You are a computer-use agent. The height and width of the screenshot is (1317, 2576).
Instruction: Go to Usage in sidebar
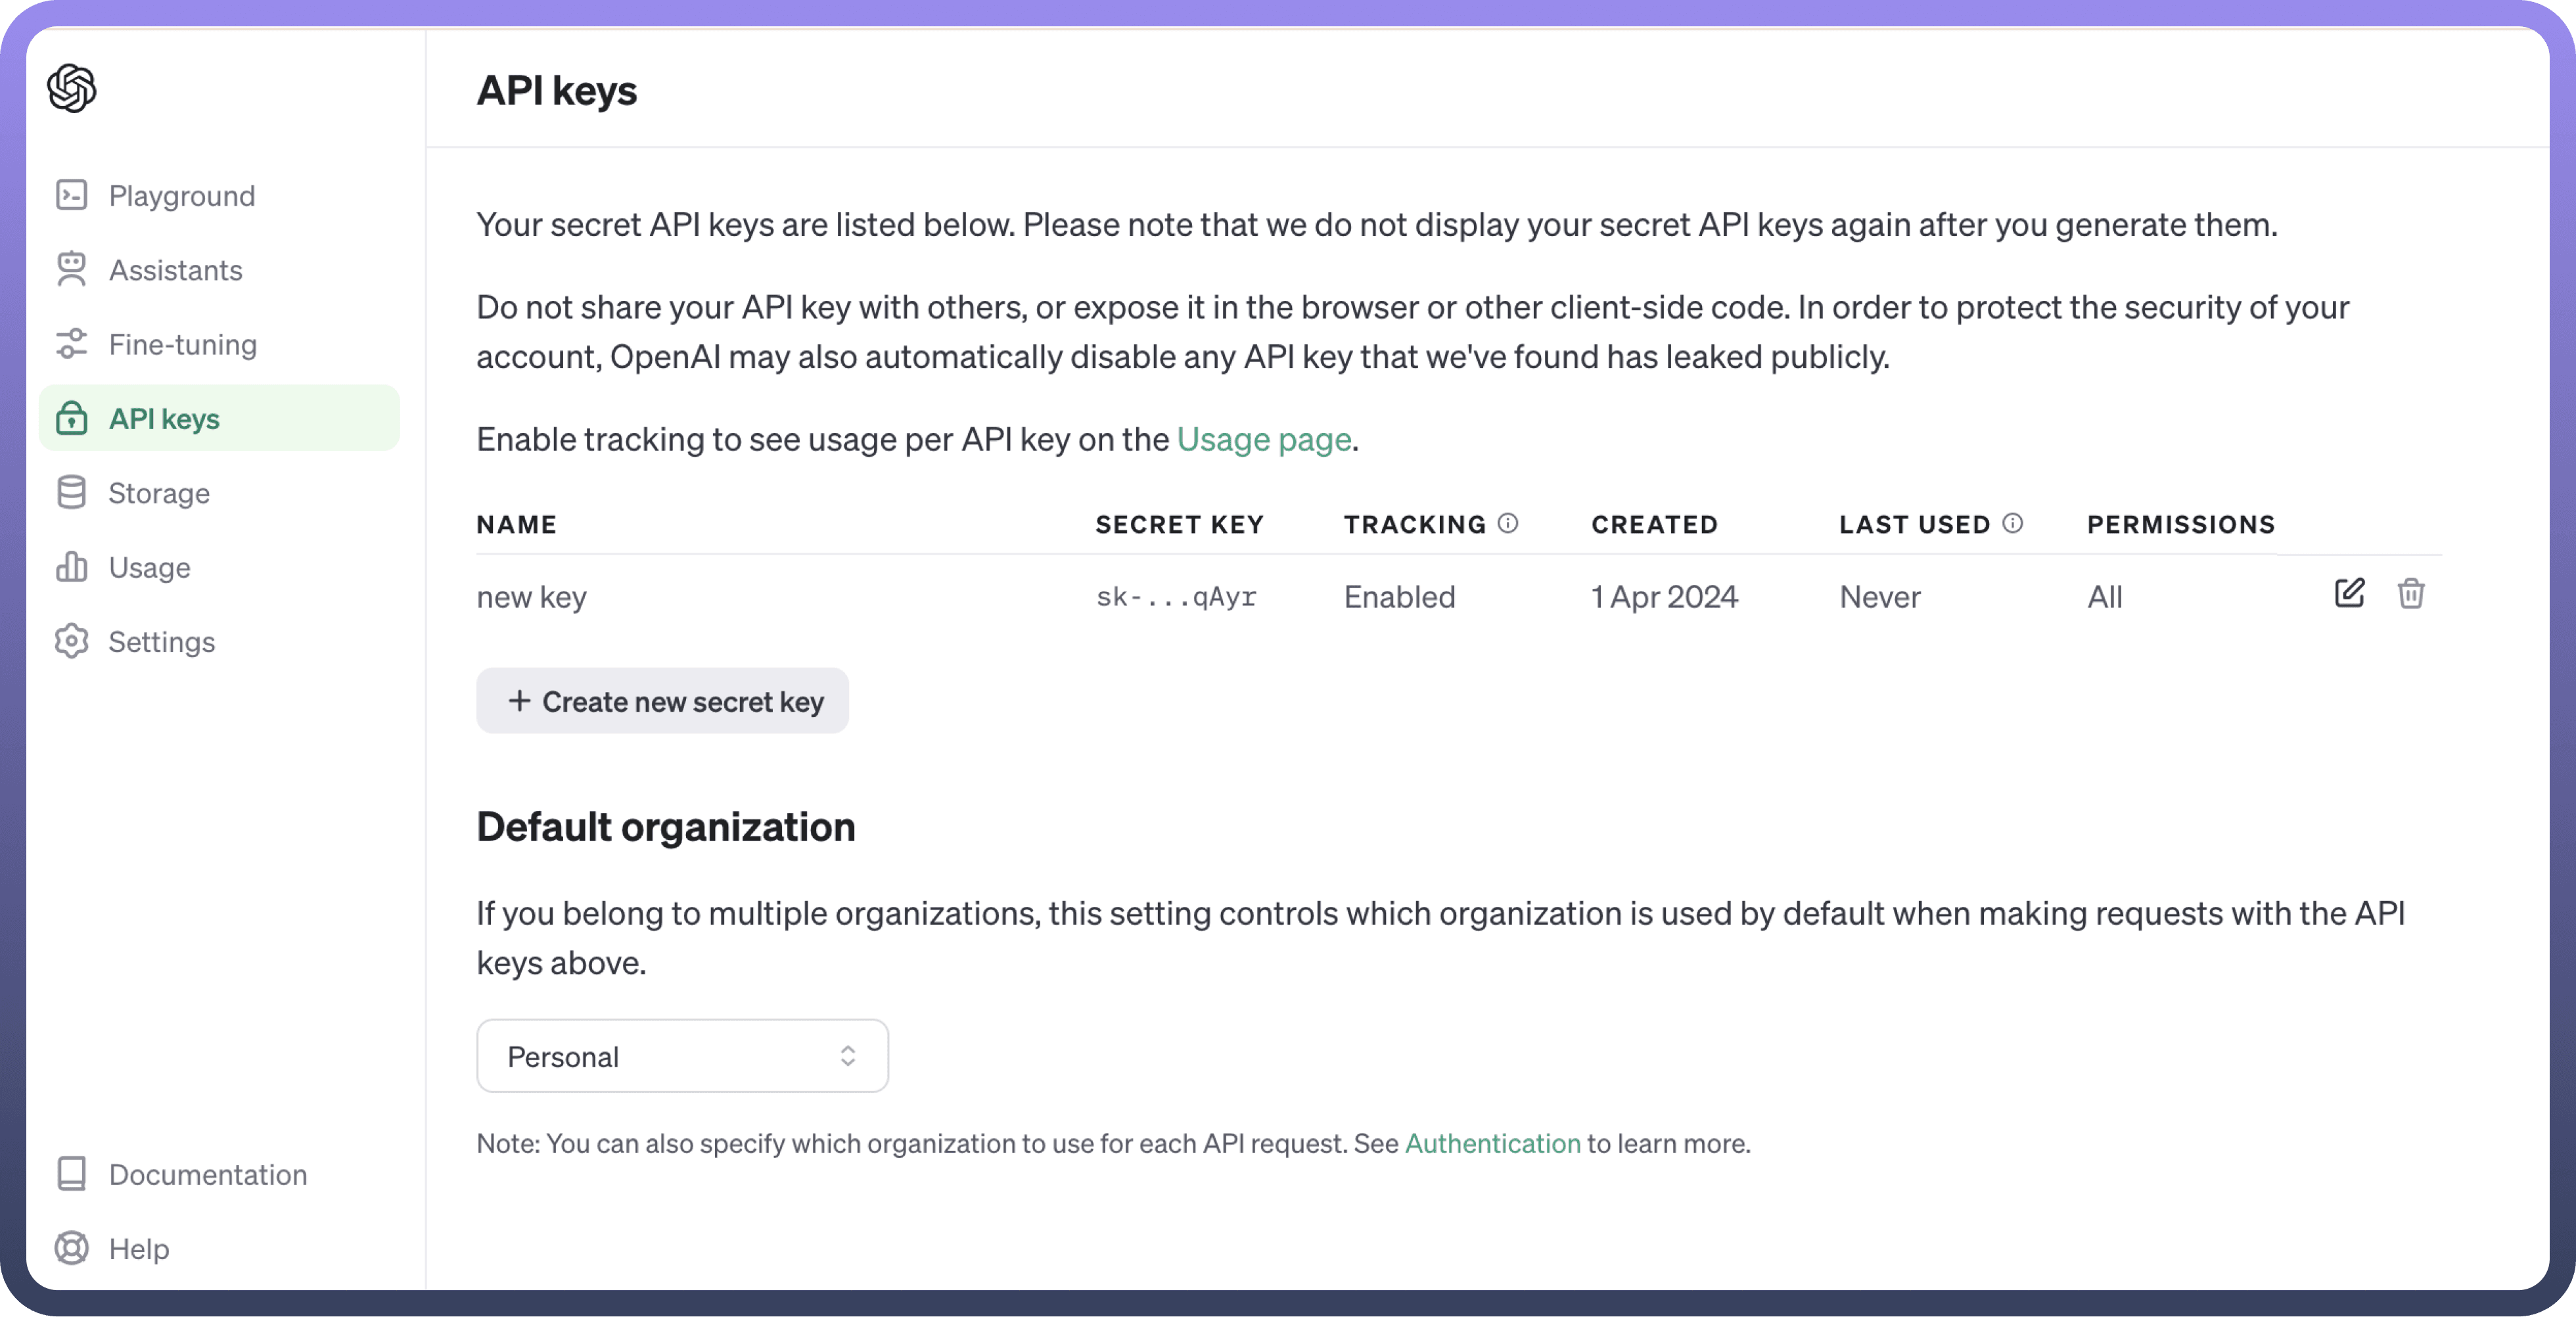(x=149, y=567)
